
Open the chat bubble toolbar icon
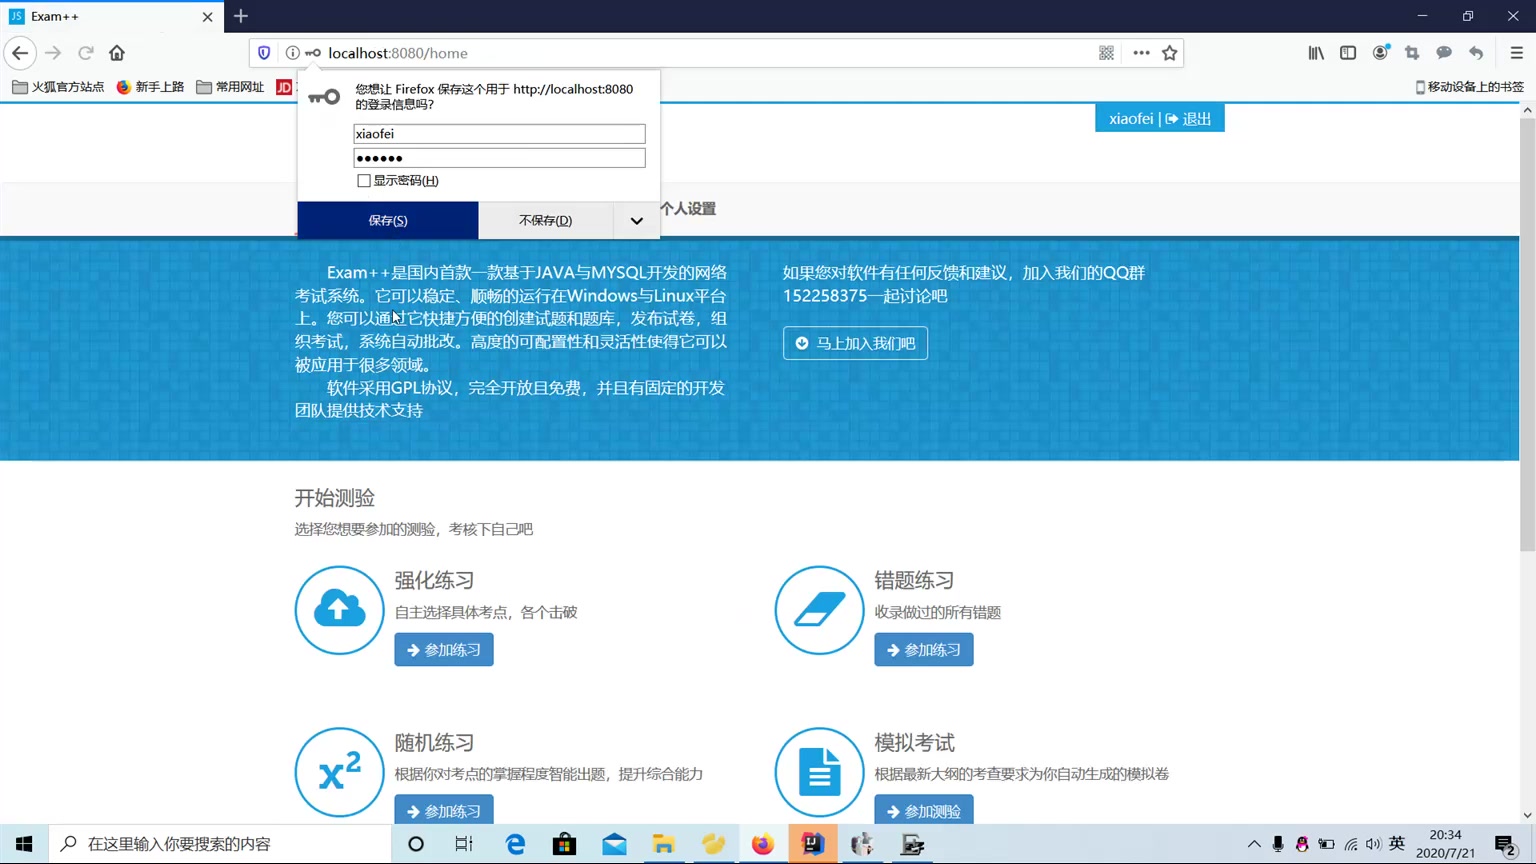tap(1444, 53)
